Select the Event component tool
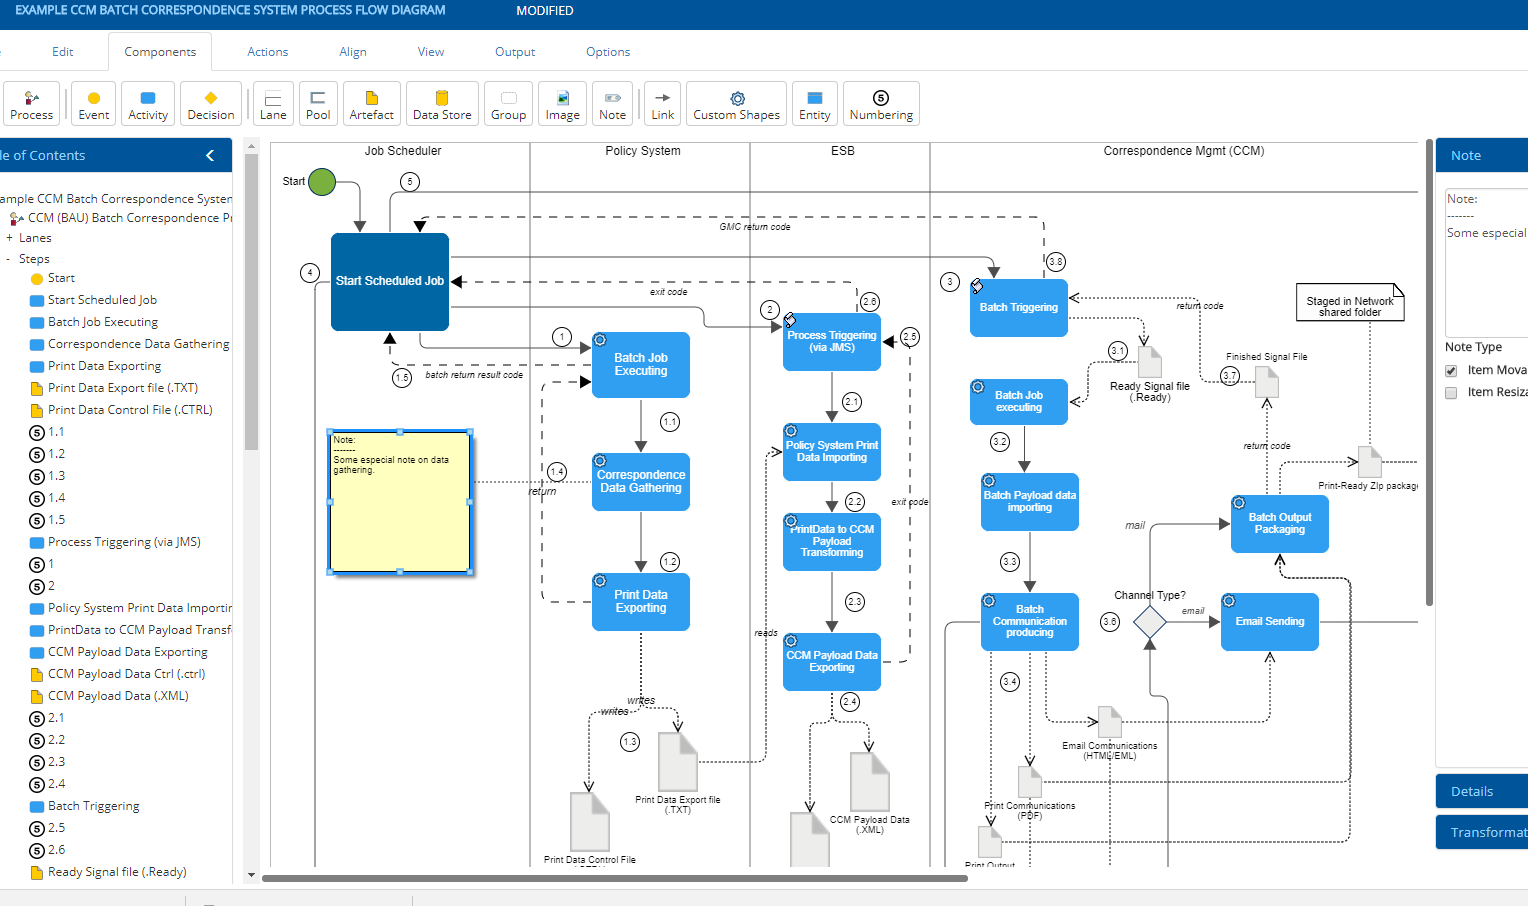The image size is (1528, 906). pos(94,104)
